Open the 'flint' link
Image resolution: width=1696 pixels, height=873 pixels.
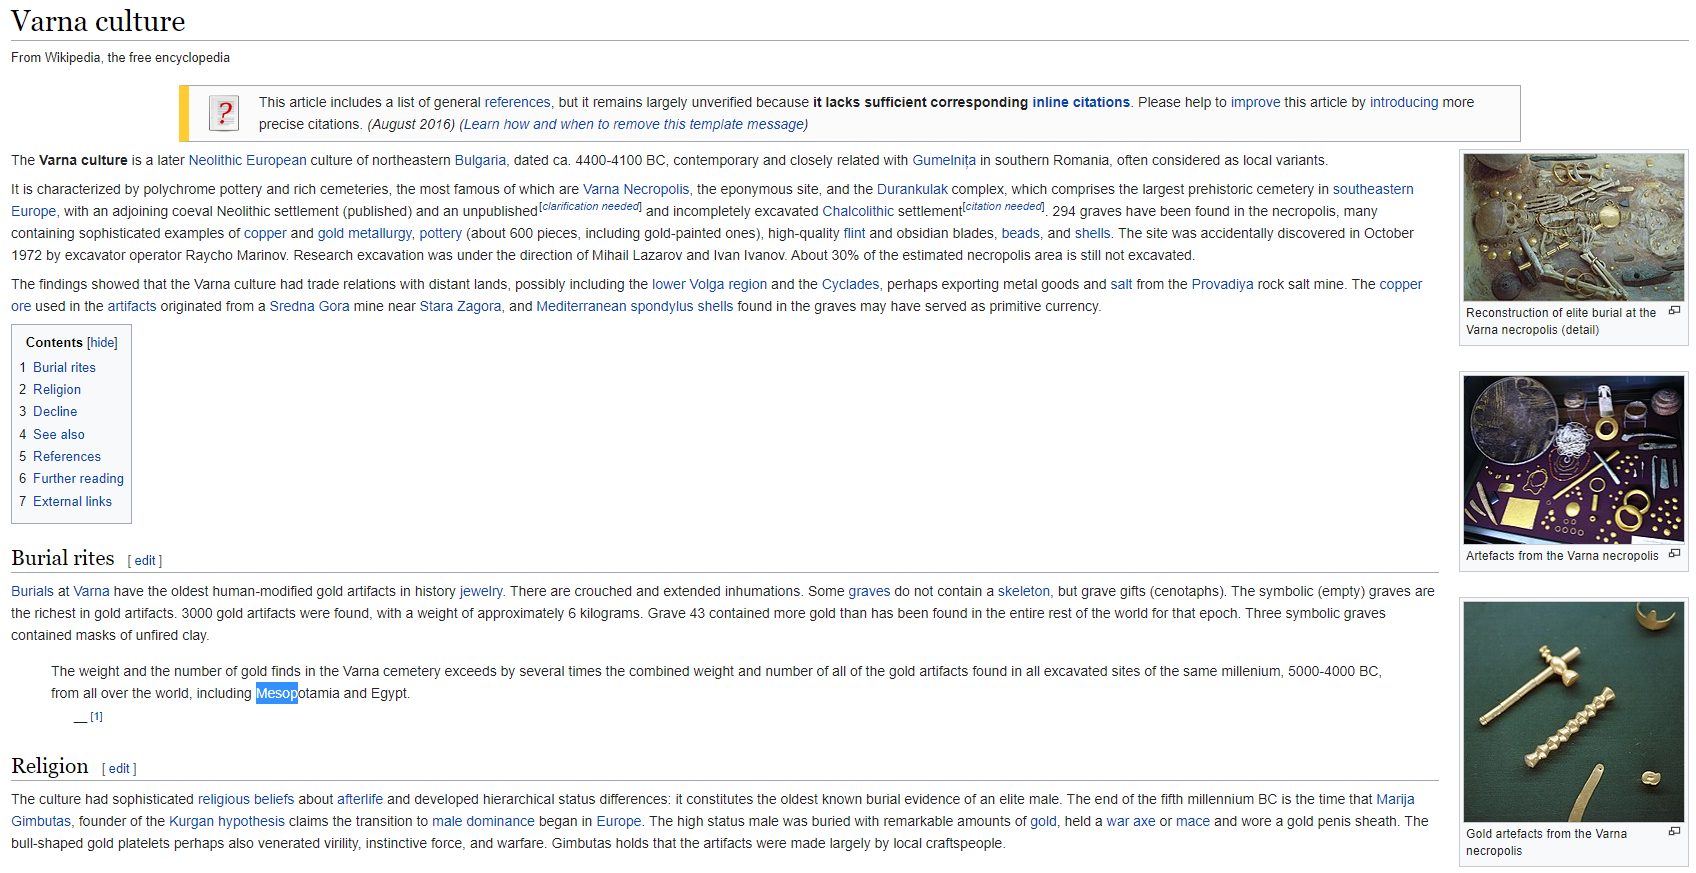tap(854, 233)
